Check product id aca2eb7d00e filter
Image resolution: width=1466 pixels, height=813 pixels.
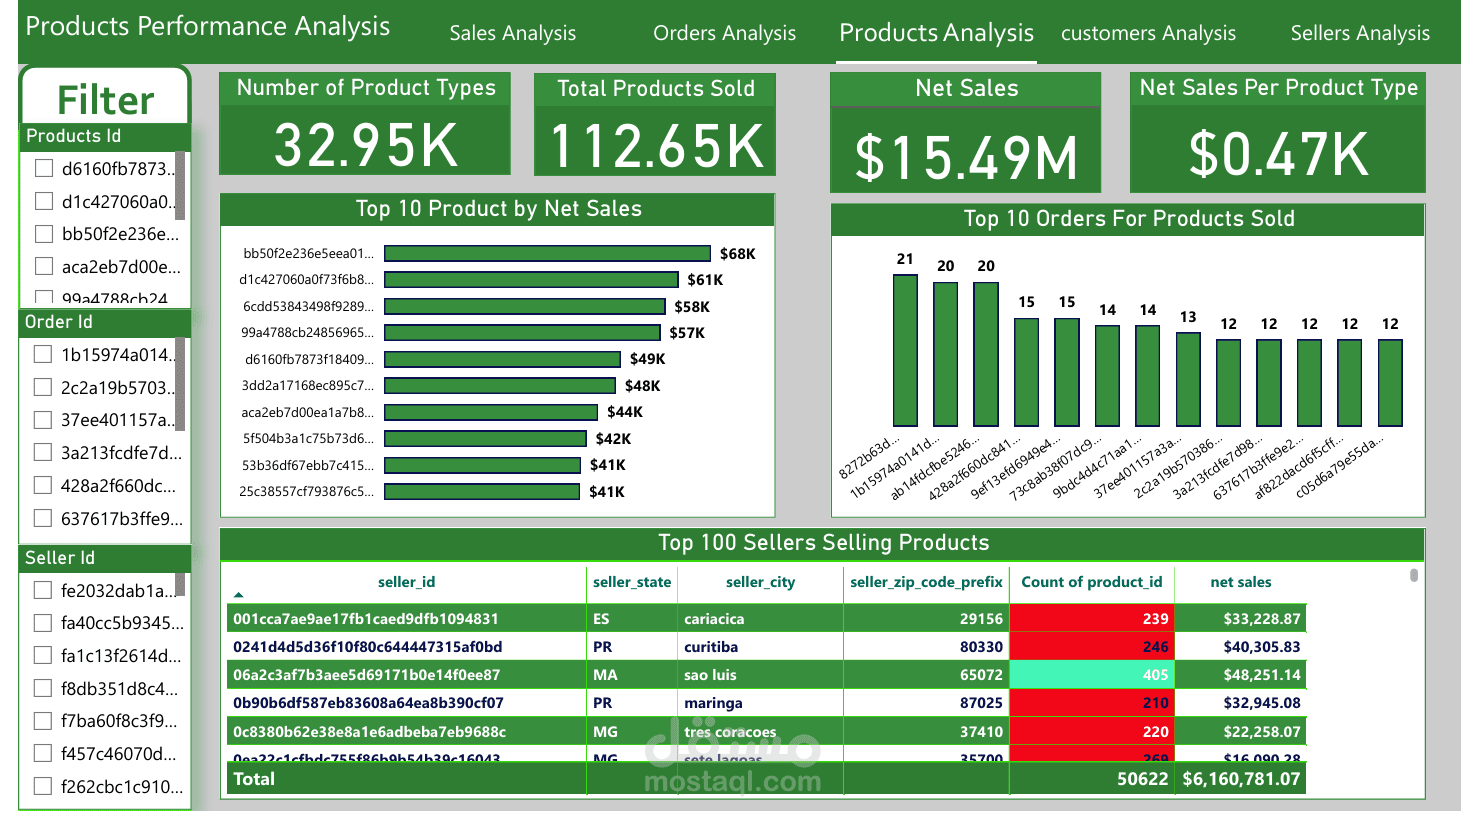(44, 266)
